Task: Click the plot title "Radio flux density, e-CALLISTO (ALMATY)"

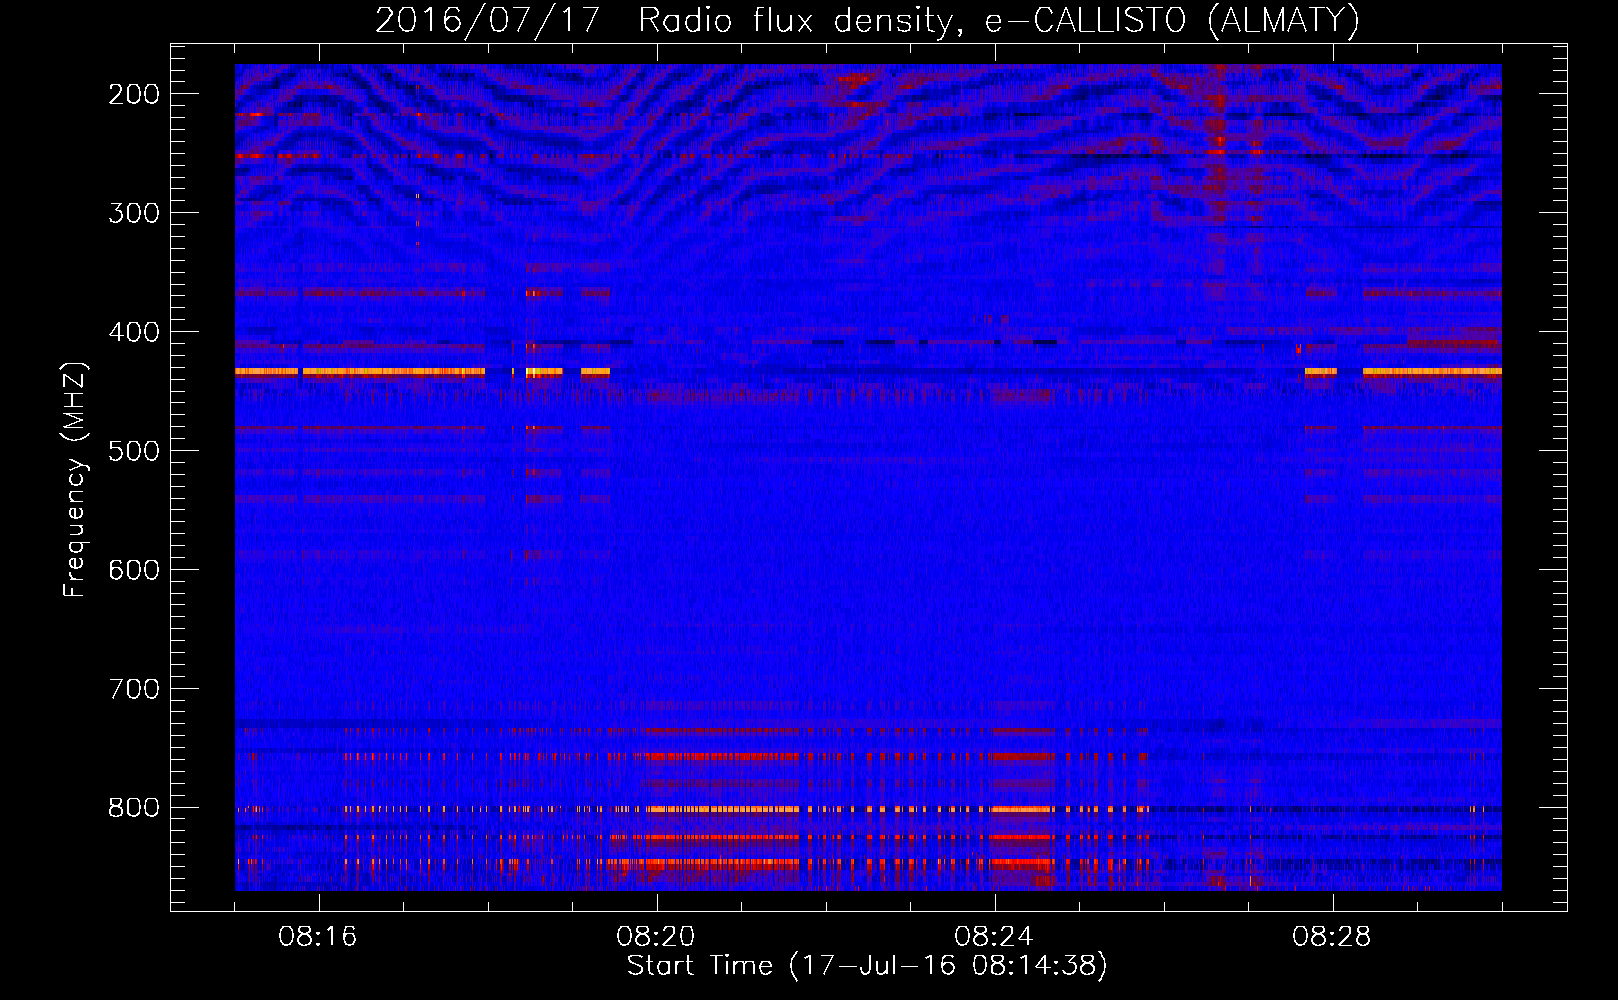Action: point(1000,21)
